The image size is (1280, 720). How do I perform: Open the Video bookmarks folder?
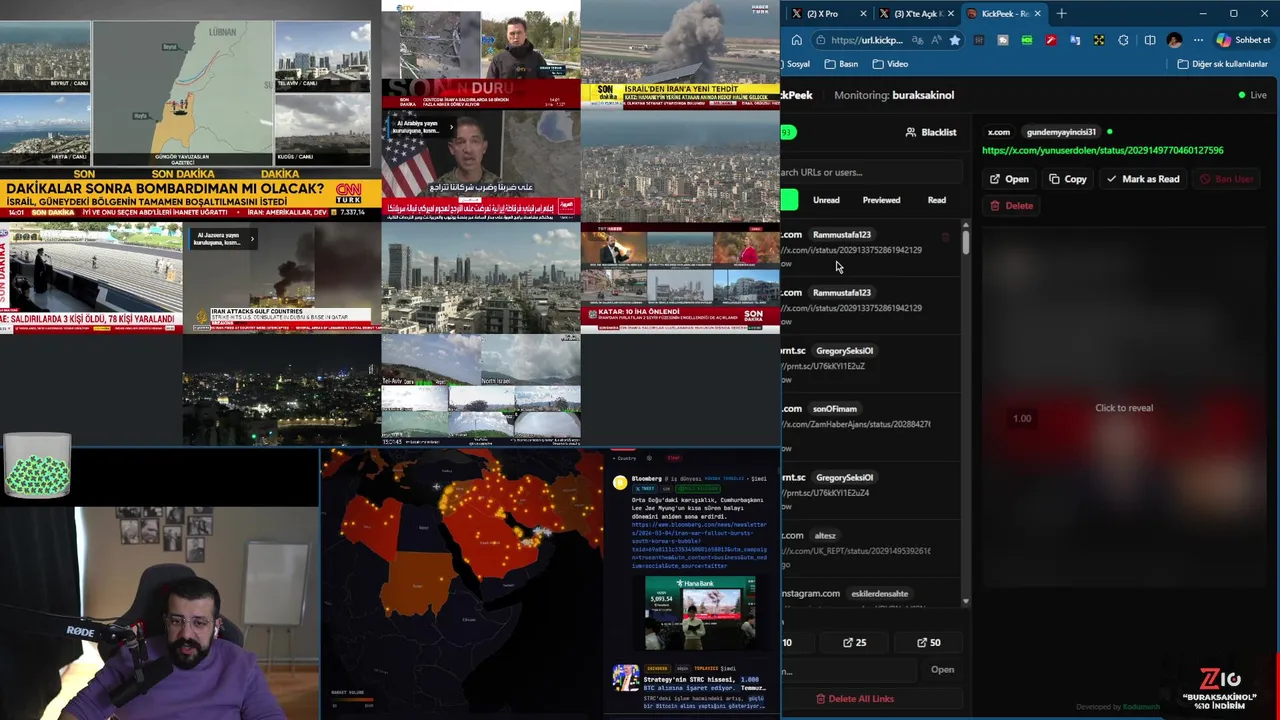pos(890,64)
